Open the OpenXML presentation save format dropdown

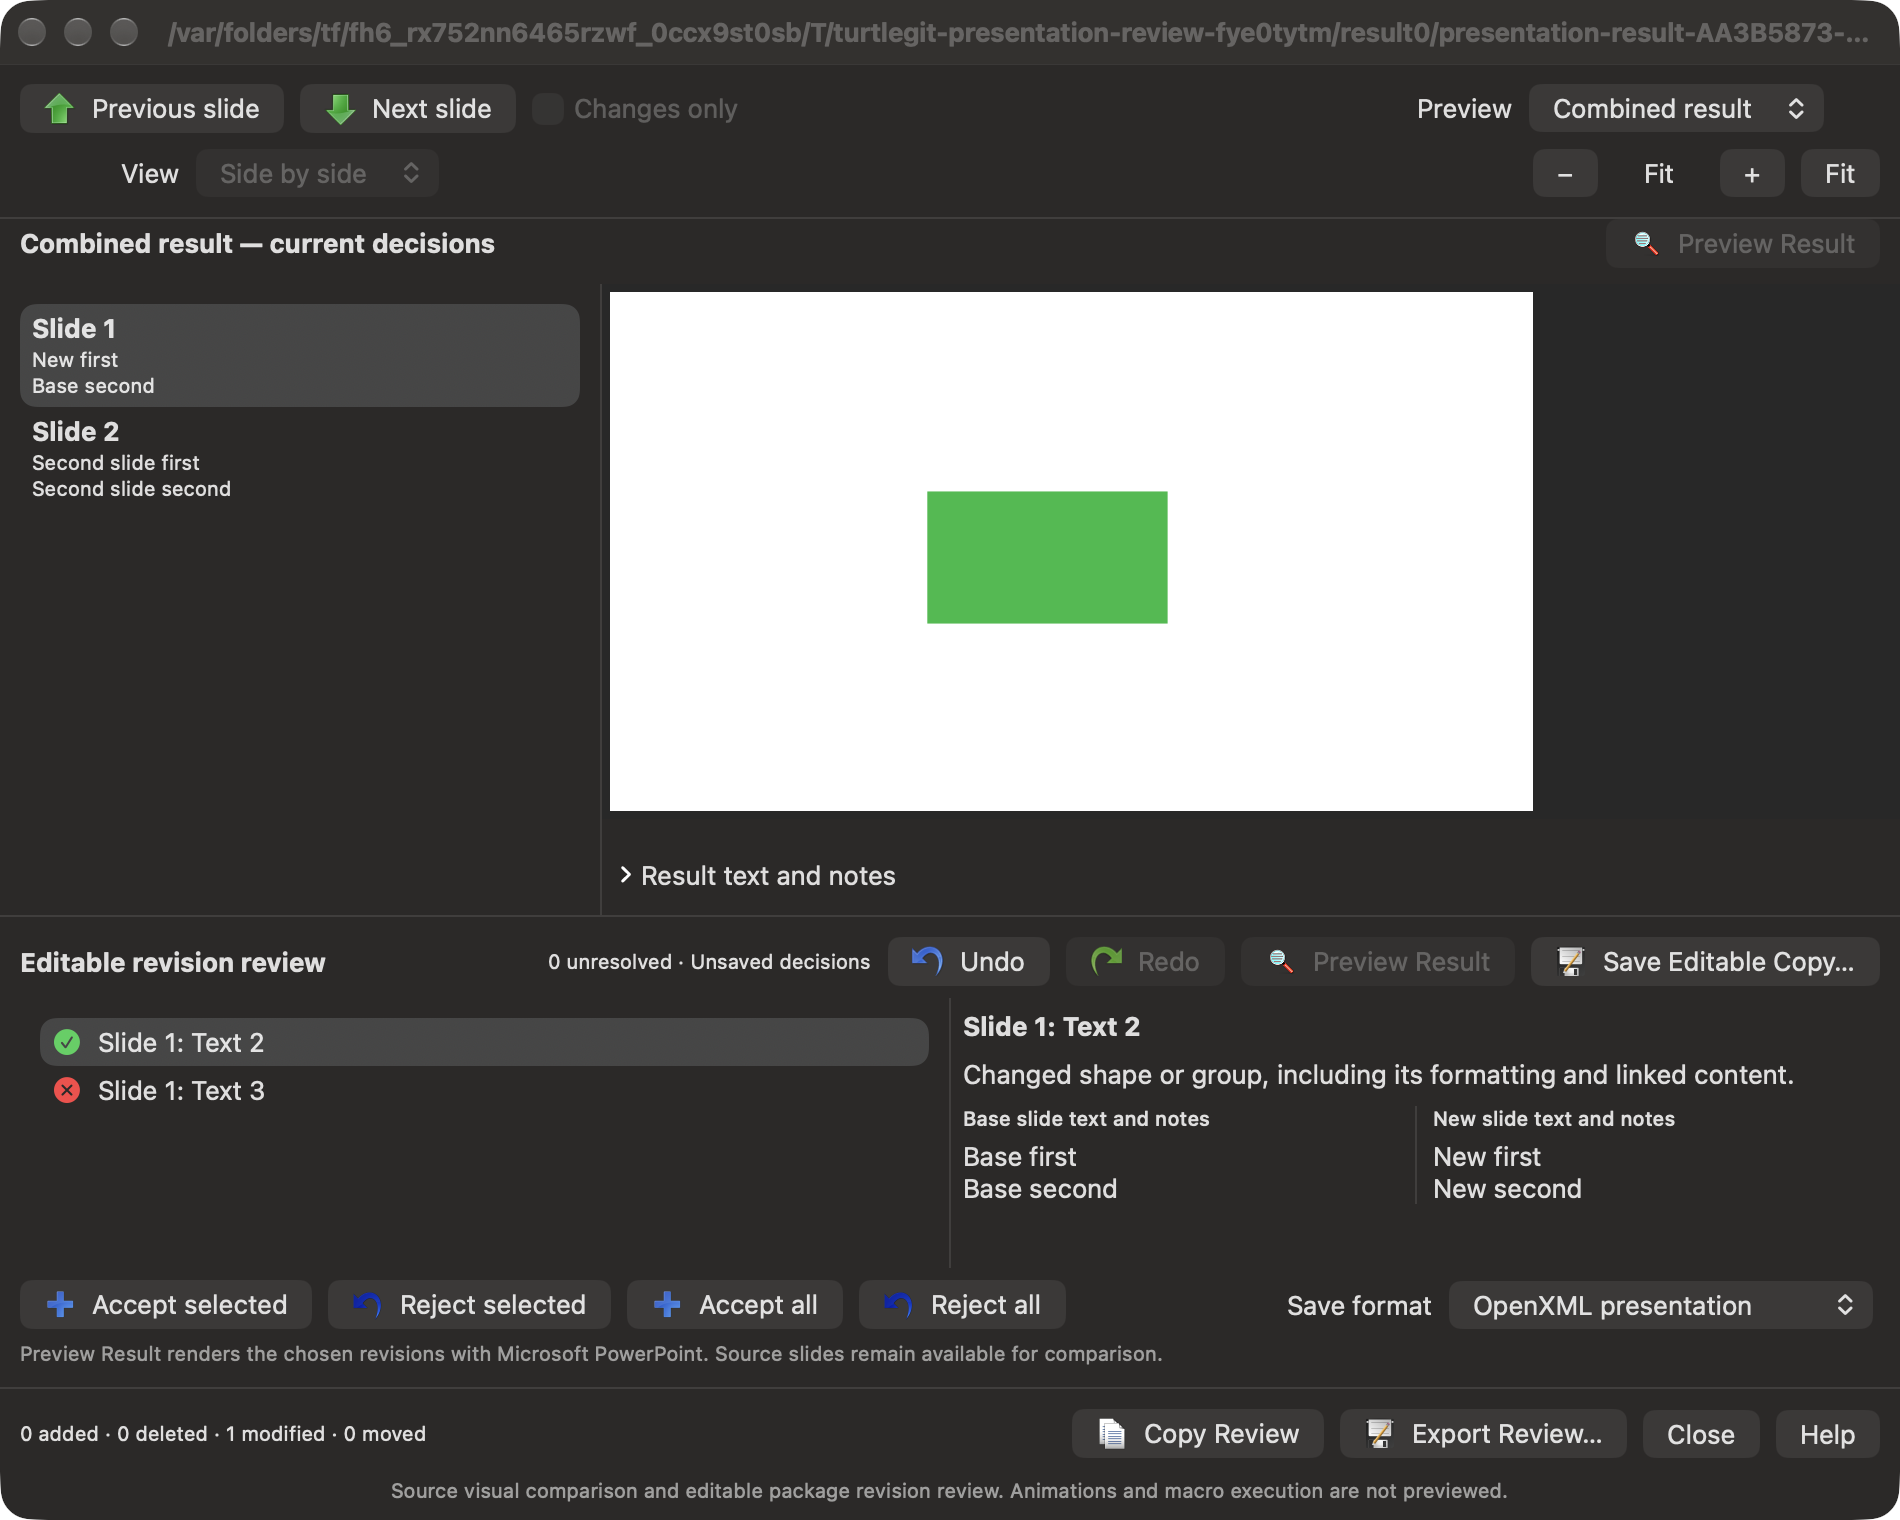point(1660,1305)
